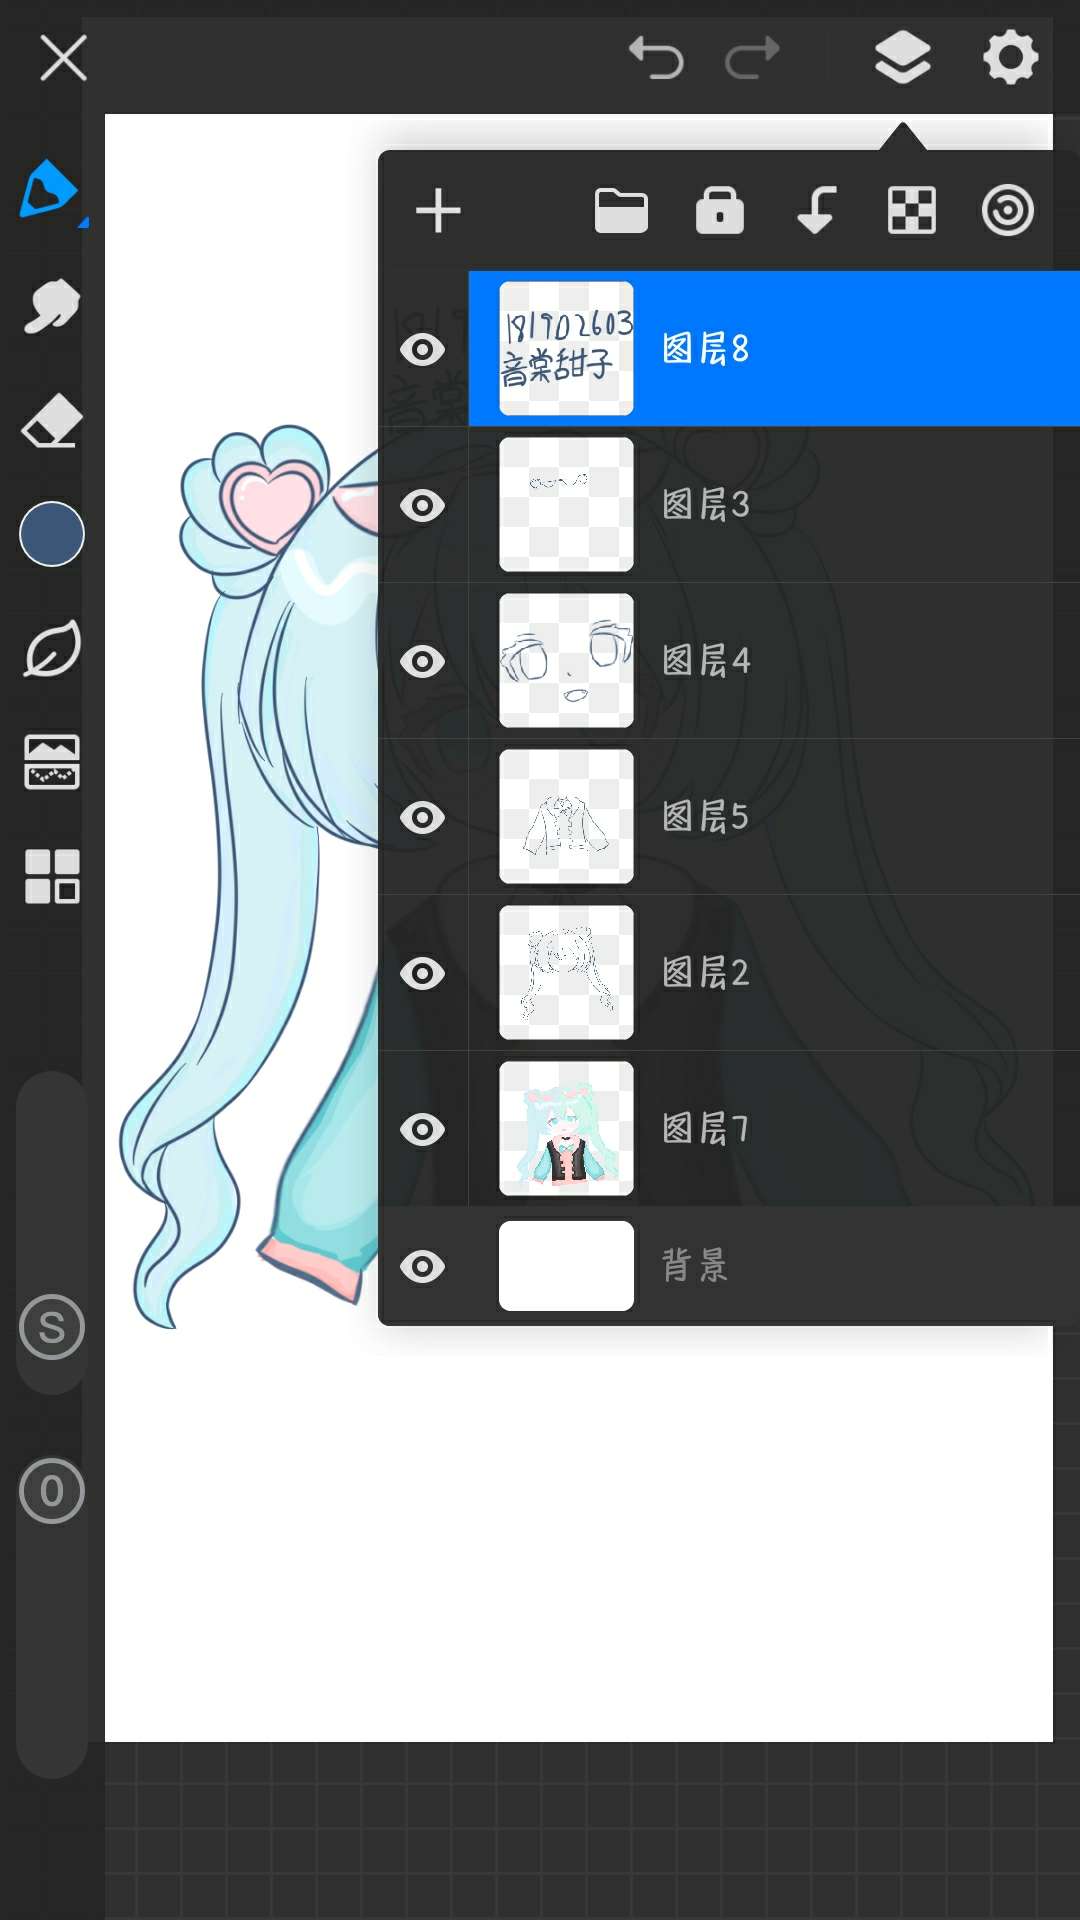Select the eraser tool

click(51, 421)
